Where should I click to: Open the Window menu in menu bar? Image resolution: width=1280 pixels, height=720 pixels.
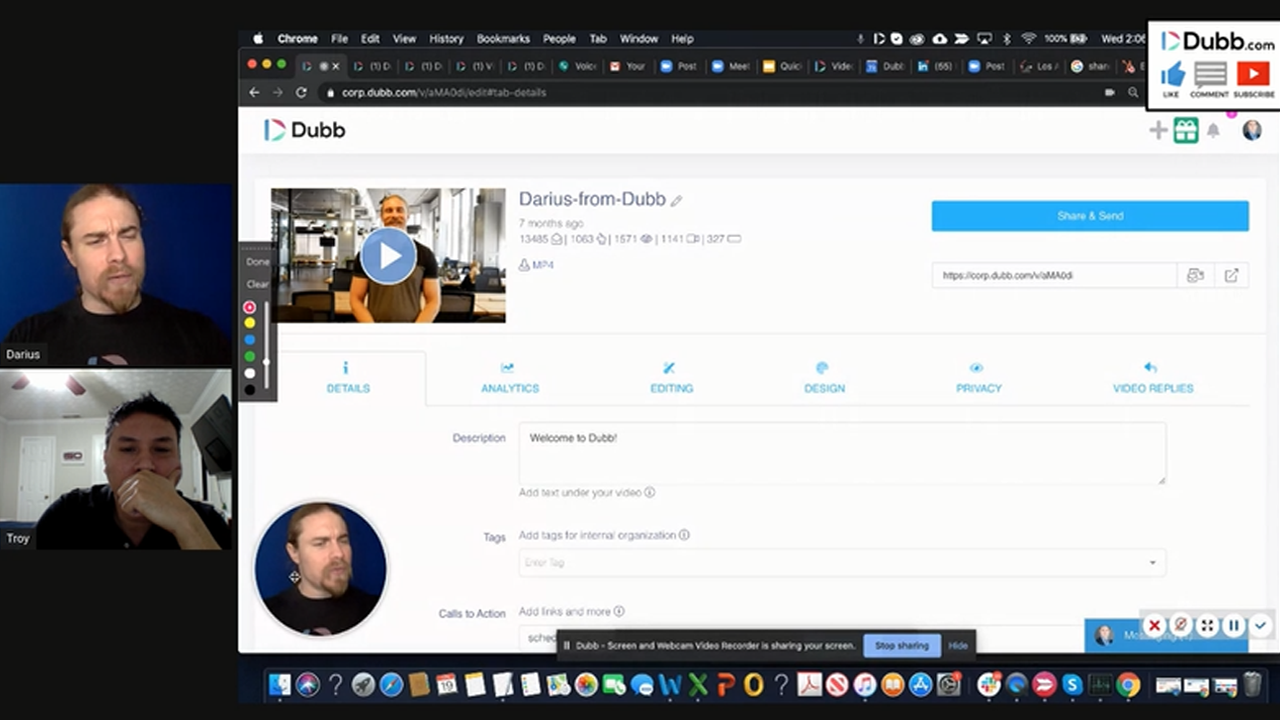pos(639,39)
